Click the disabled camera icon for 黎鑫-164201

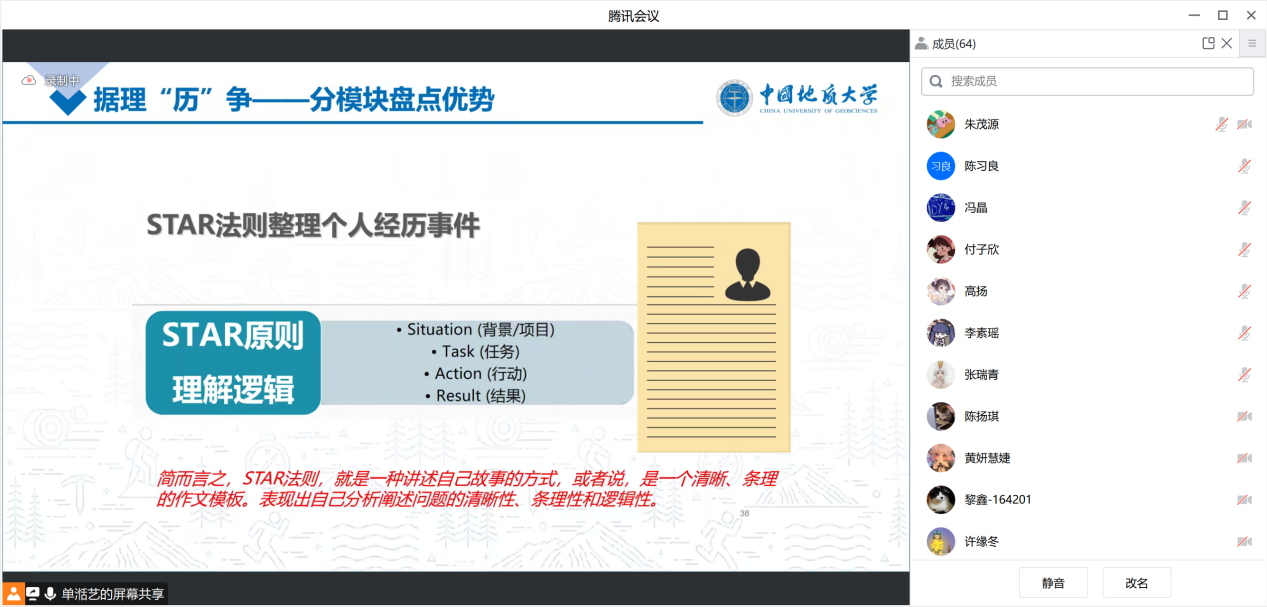pyautogui.click(x=1244, y=499)
